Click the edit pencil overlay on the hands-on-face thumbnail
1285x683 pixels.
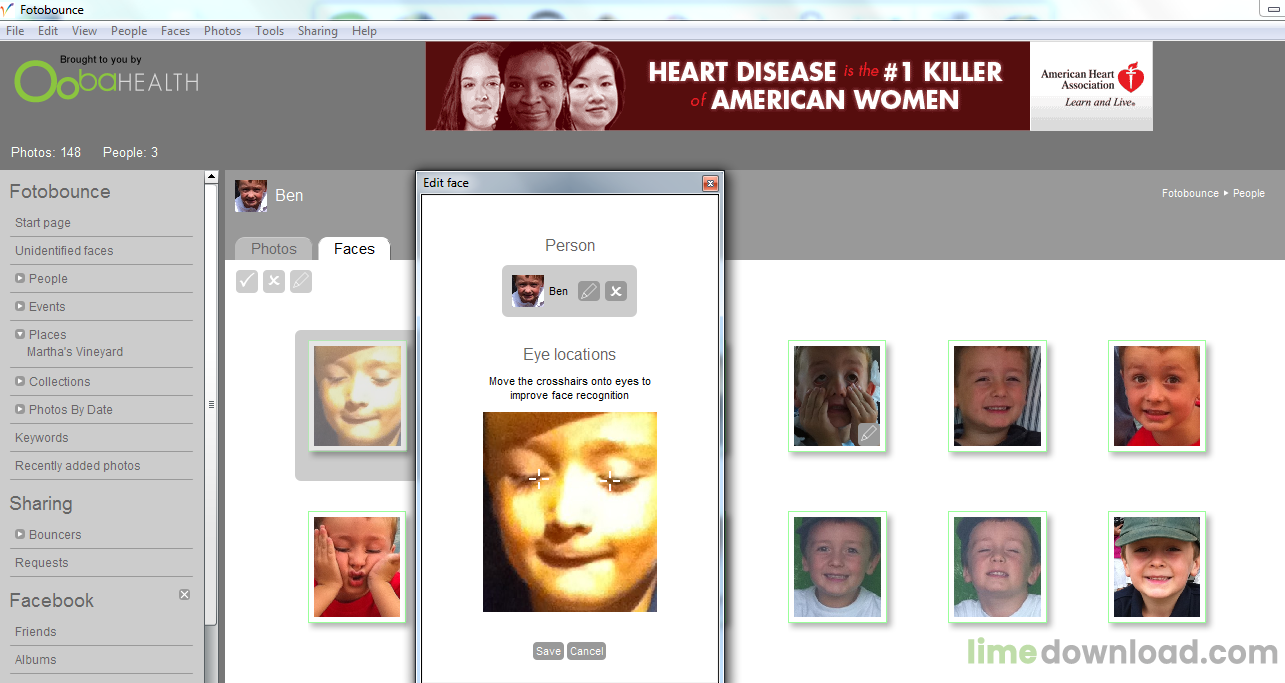[x=869, y=434]
